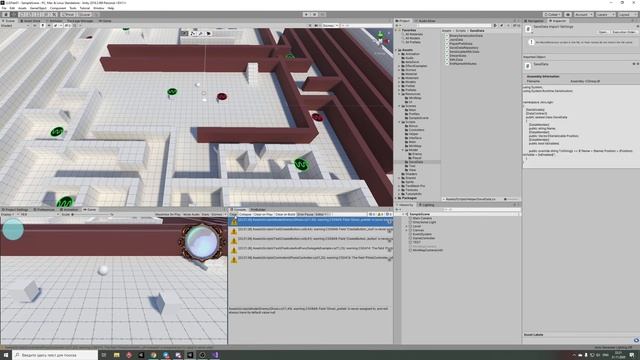Click the Execution Order button
640x360 pixels.
tap(624, 32)
